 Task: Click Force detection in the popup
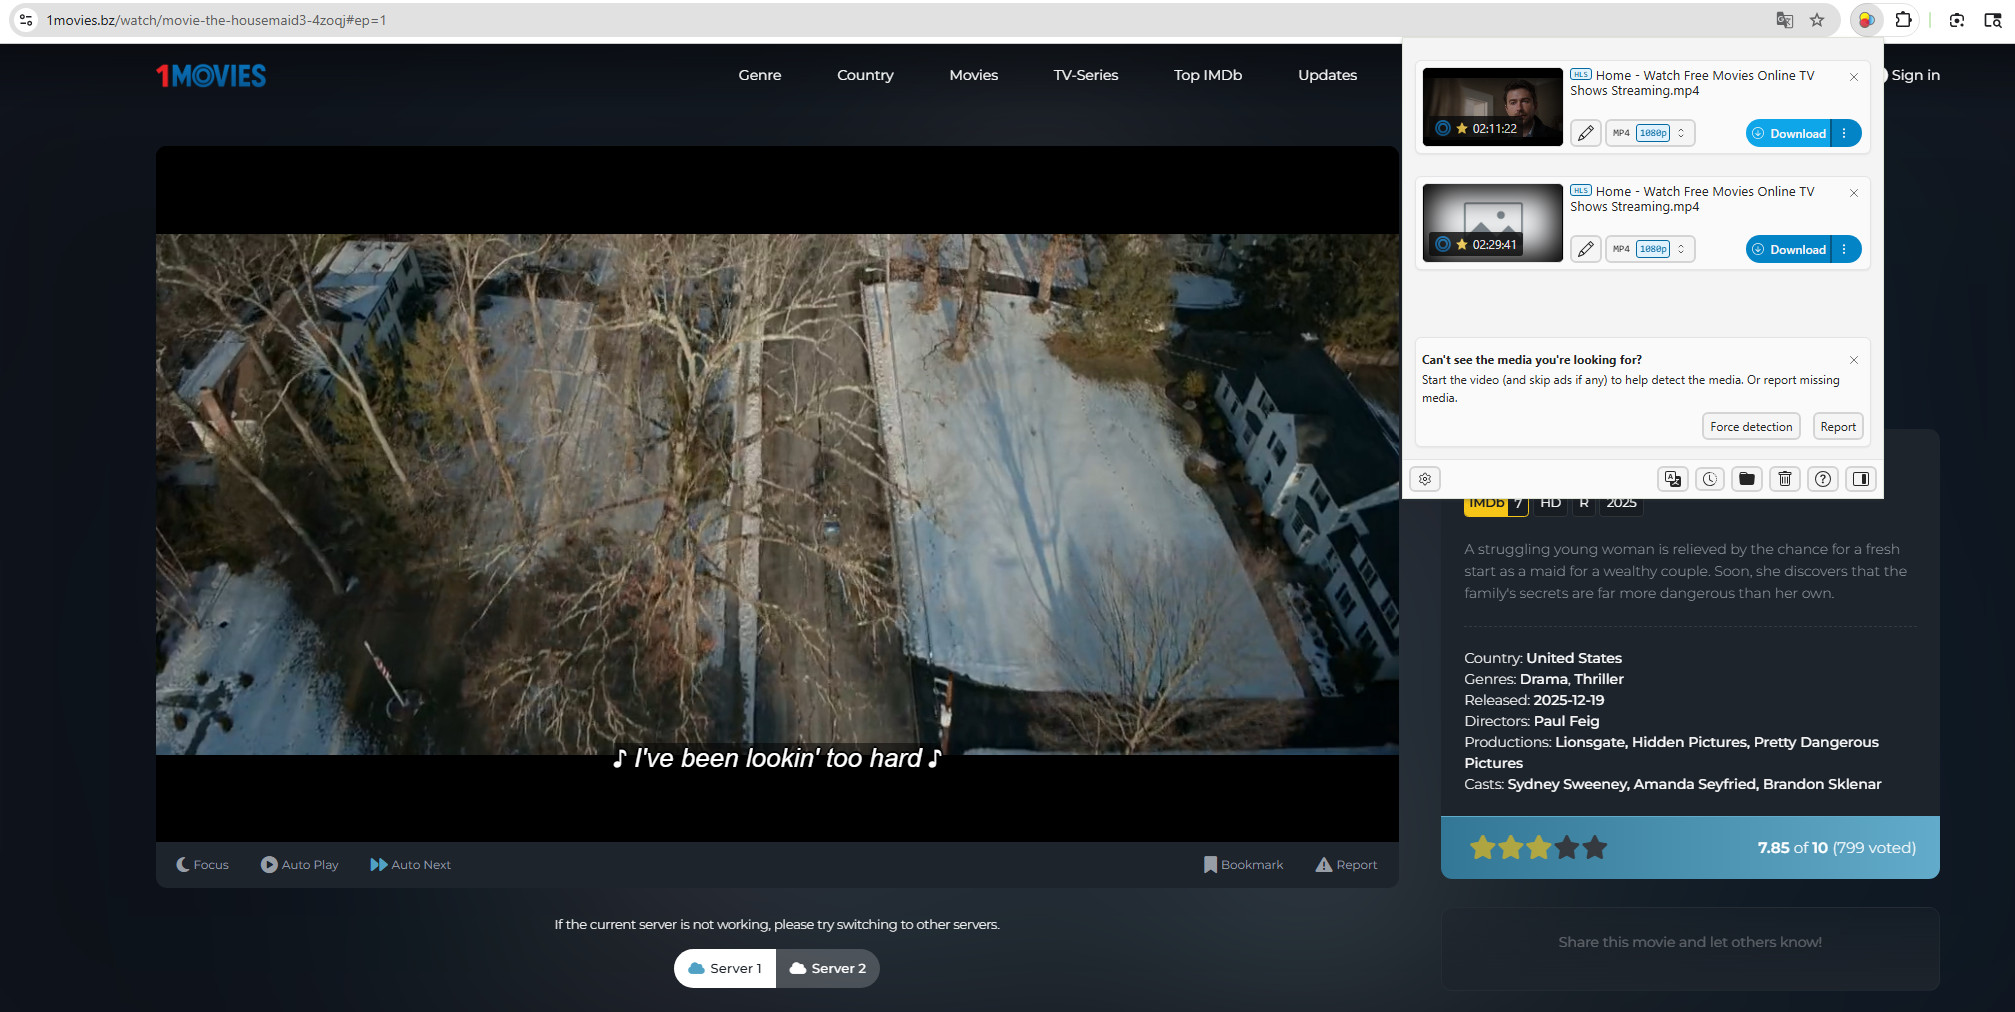(1751, 426)
